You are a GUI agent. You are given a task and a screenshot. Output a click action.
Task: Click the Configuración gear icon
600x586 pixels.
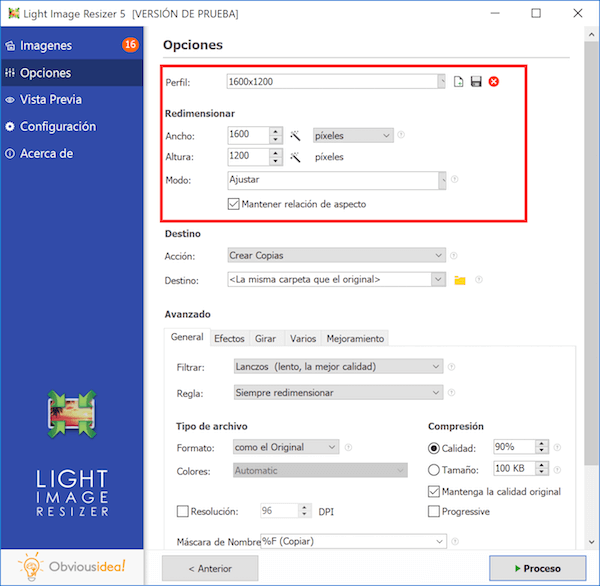pyautogui.click(x=10, y=127)
